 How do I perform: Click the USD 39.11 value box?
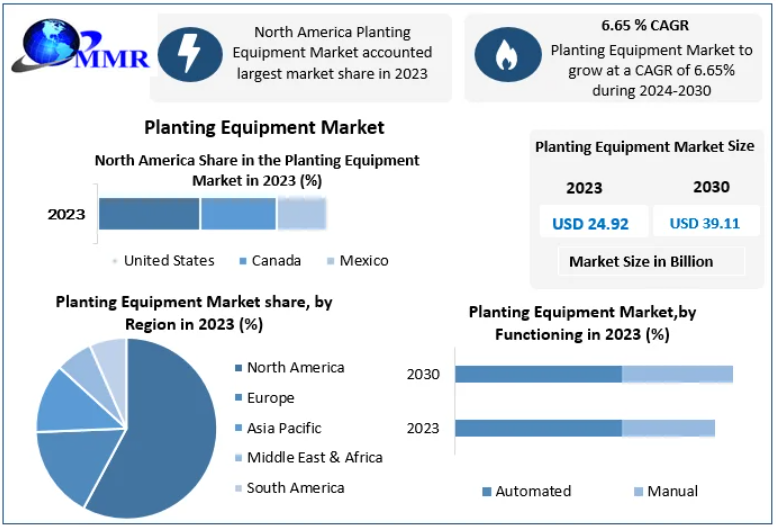[x=704, y=223]
